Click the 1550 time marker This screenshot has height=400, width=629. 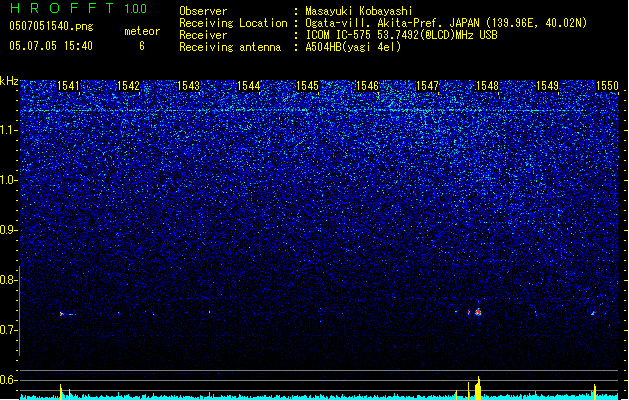pyautogui.click(x=607, y=86)
